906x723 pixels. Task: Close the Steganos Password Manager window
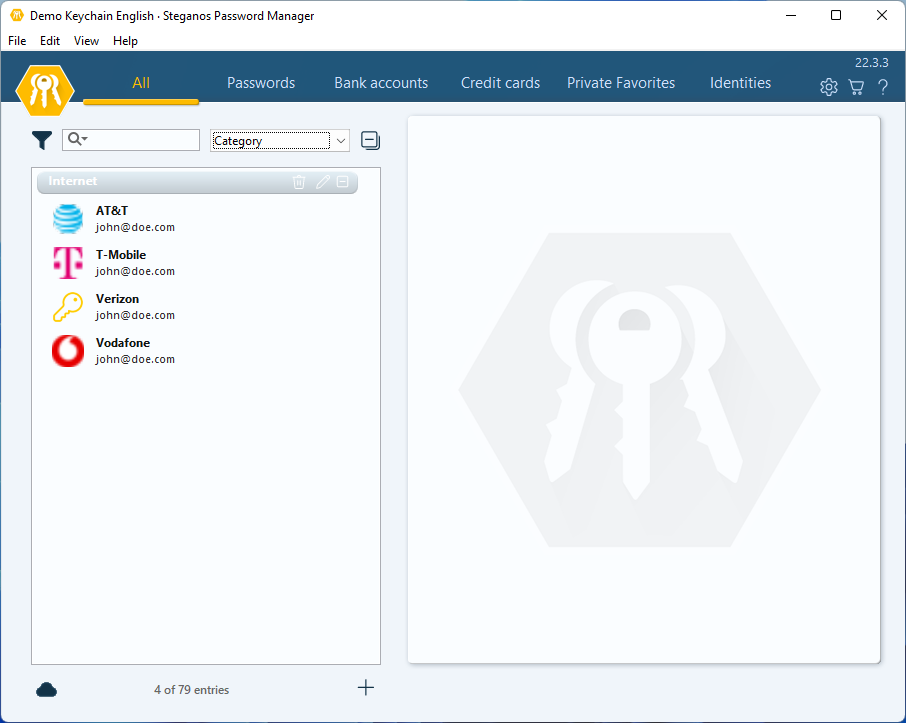[x=882, y=15]
